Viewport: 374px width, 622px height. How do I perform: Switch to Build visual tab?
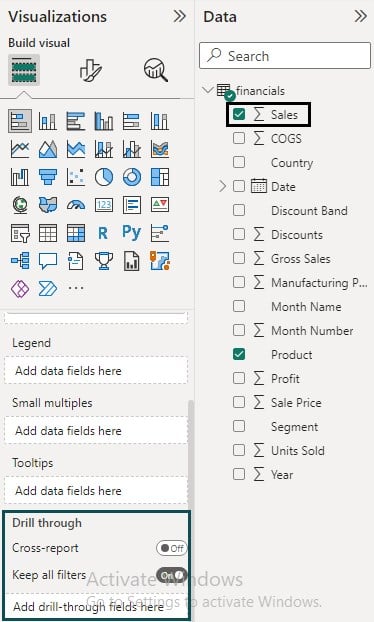coord(24,69)
